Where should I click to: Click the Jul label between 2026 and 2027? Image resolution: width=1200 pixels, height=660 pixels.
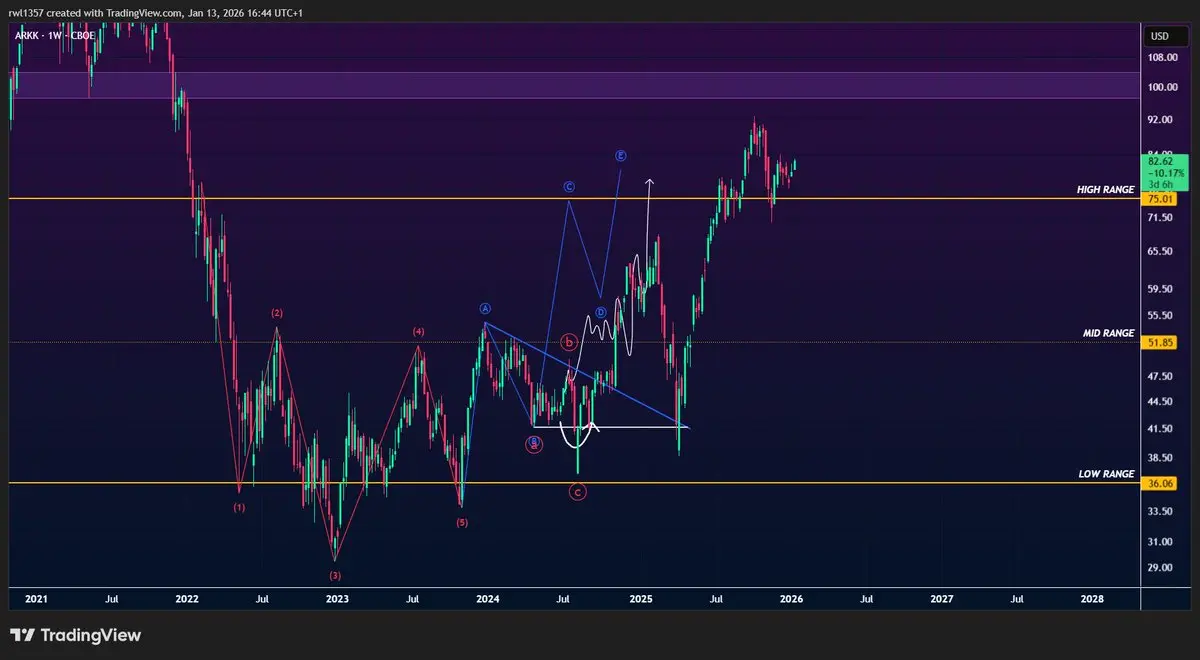coord(866,599)
